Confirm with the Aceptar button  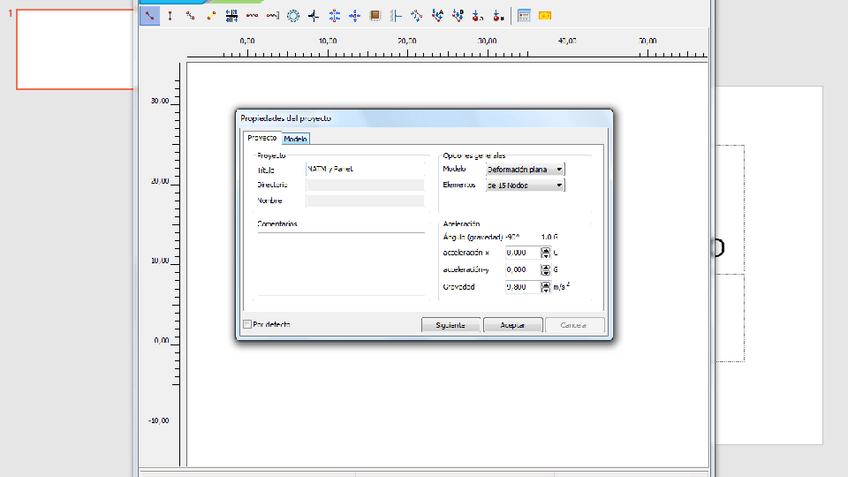click(513, 325)
